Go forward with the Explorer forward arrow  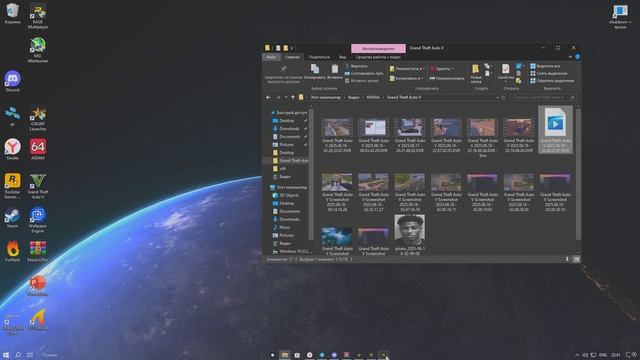(x=278, y=98)
